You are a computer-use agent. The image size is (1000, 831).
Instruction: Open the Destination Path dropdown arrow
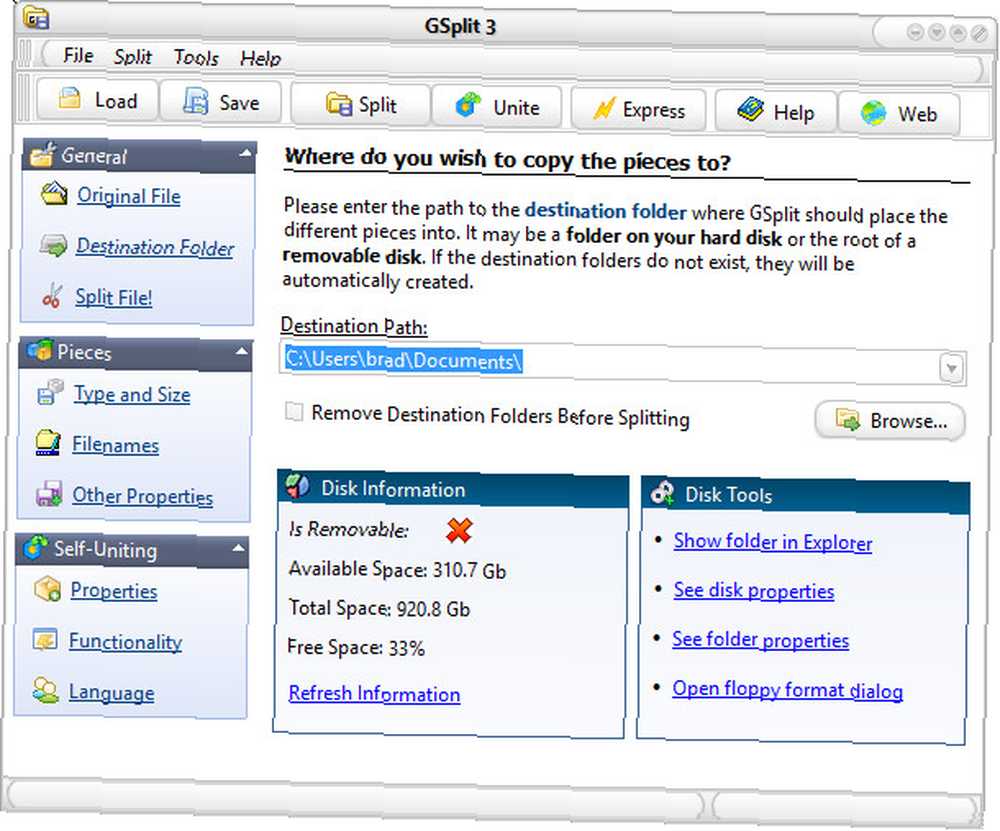pyautogui.click(x=951, y=369)
